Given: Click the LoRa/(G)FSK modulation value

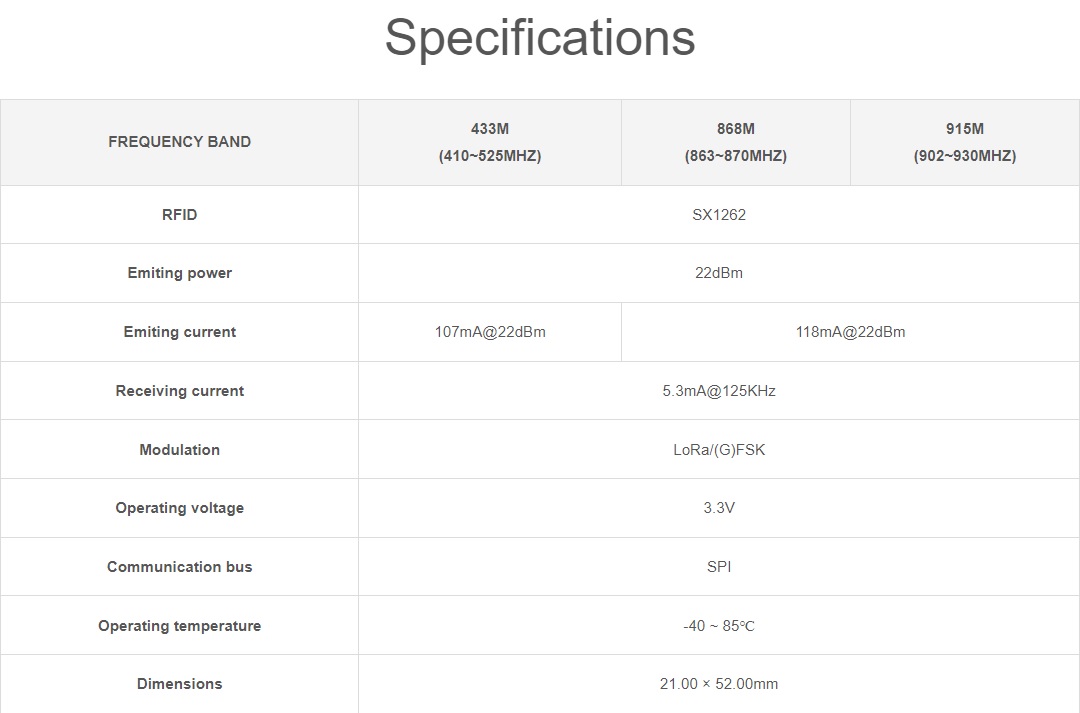Looking at the screenshot, I should [x=719, y=450].
